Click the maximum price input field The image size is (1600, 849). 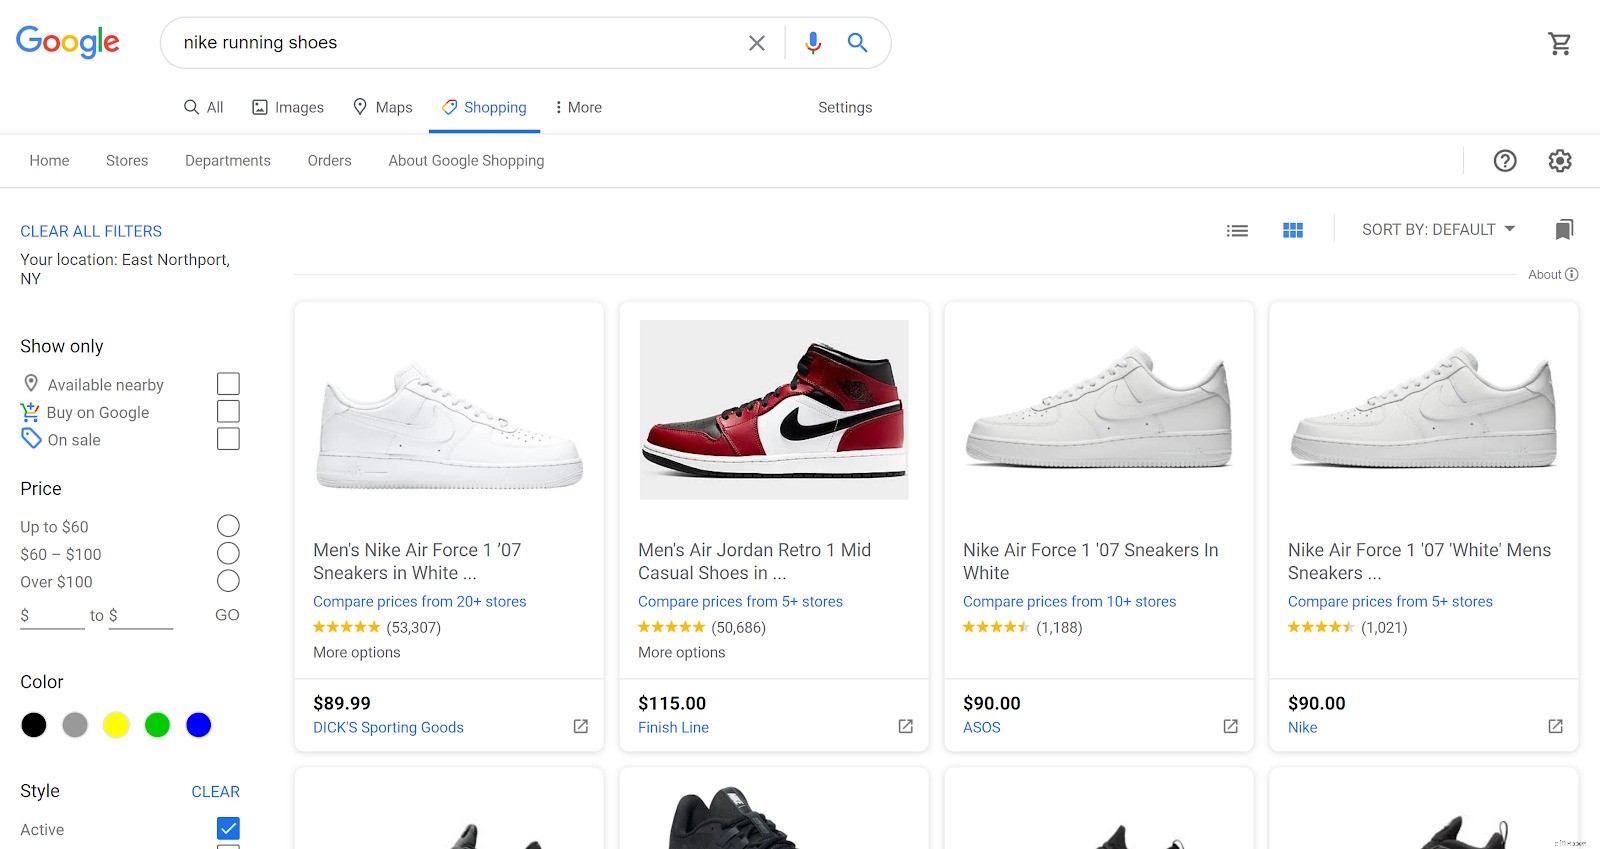[x=140, y=615]
